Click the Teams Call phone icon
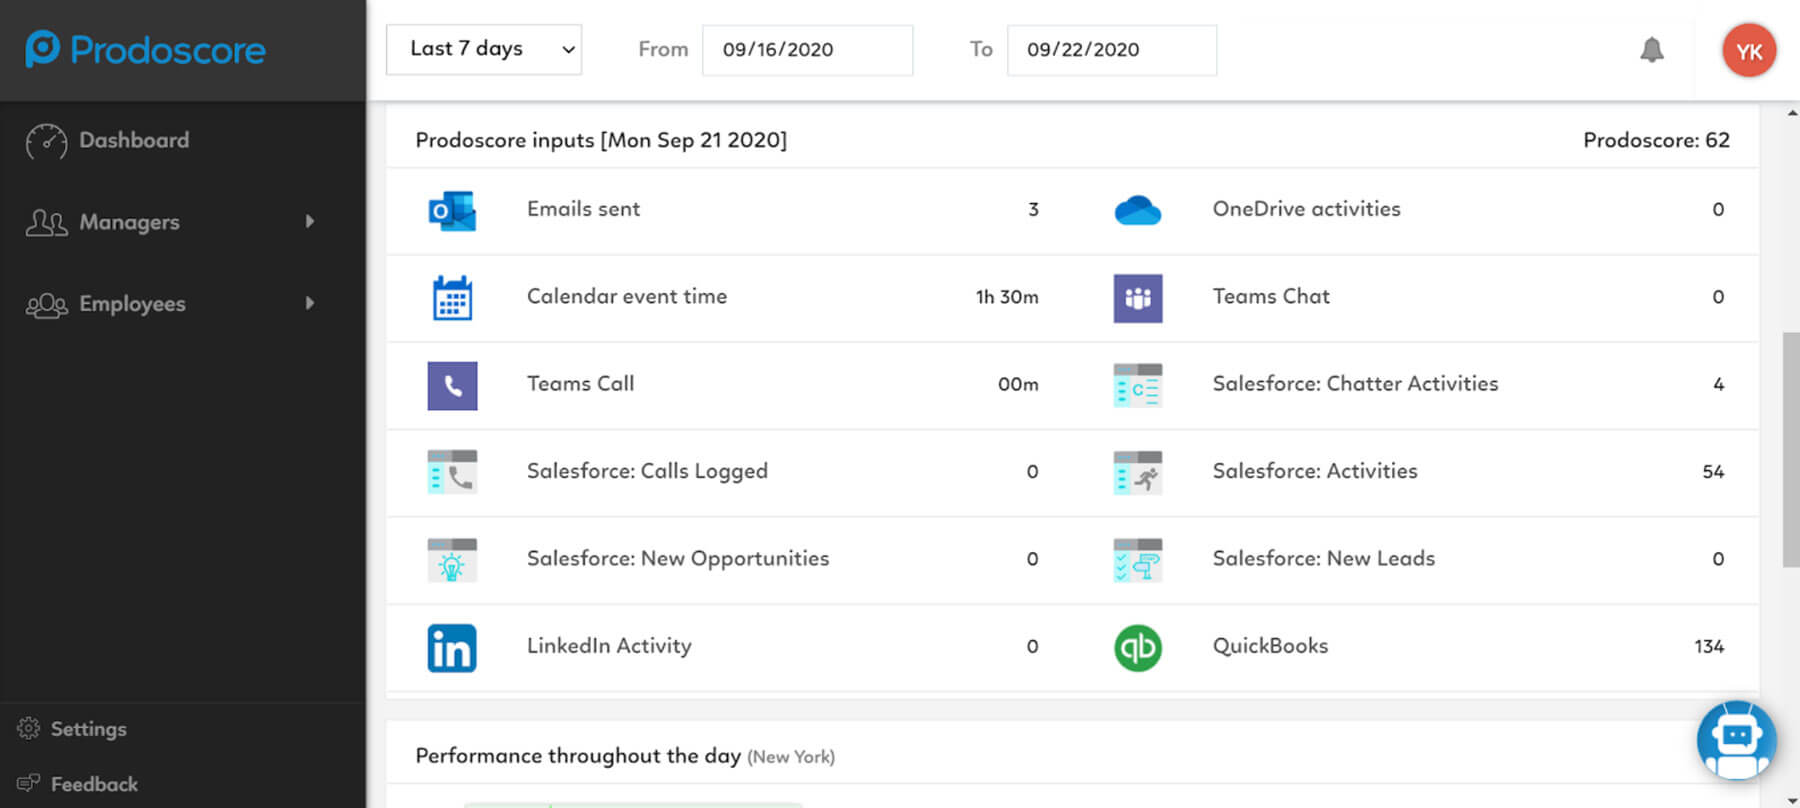The width and height of the screenshot is (1800, 808). point(452,385)
